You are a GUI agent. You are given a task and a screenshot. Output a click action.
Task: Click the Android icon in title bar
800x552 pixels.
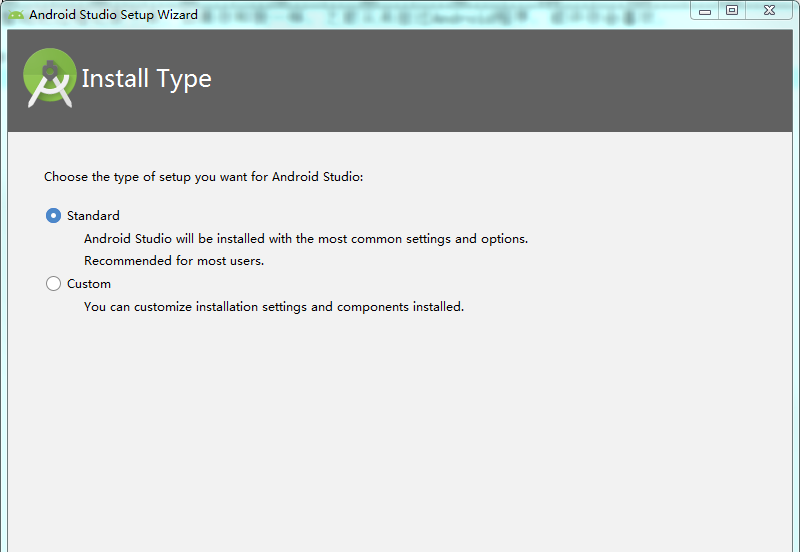[x=16, y=15]
